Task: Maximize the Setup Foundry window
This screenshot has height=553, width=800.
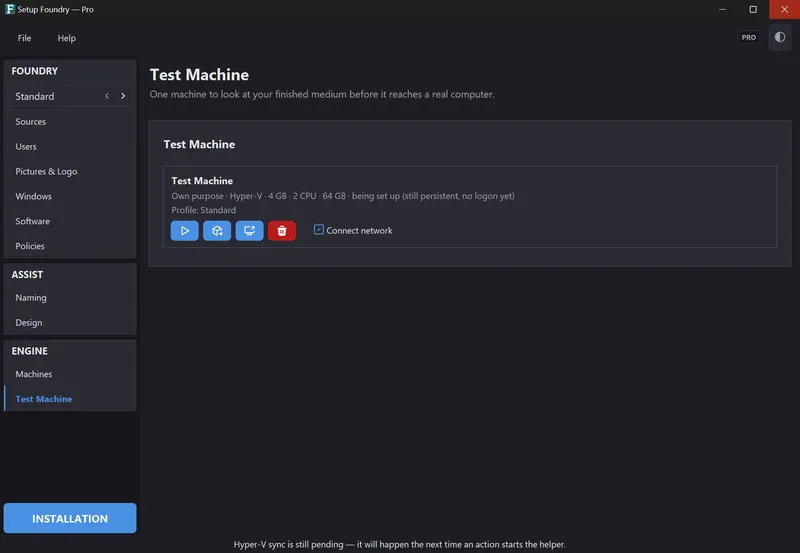Action: (753, 9)
